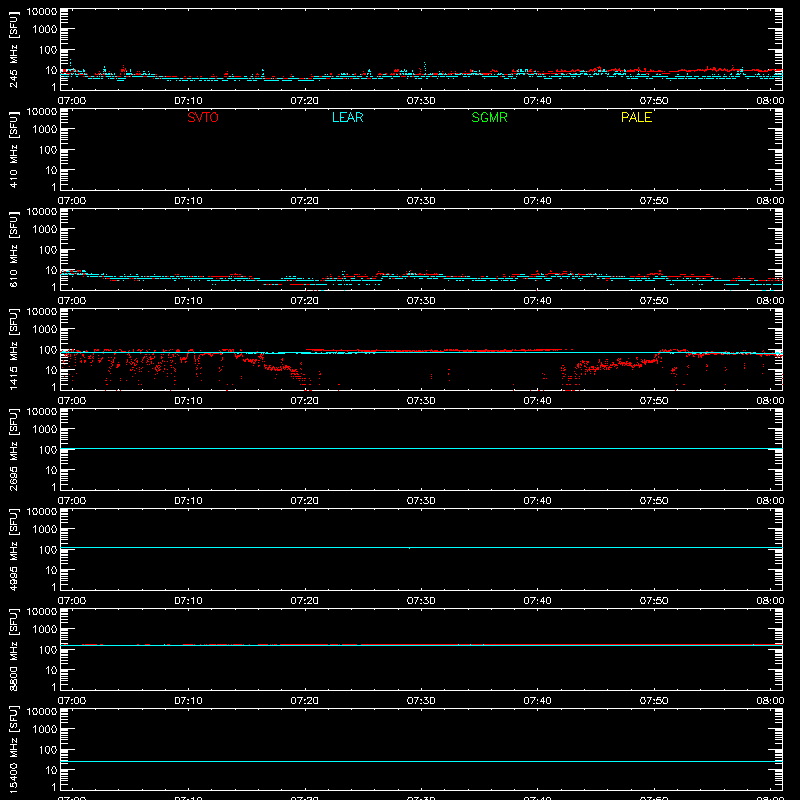The height and width of the screenshot is (800, 800).
Task: Click 07:00 tick below the 1415 MHz panel
Action: tap(72, 401)
